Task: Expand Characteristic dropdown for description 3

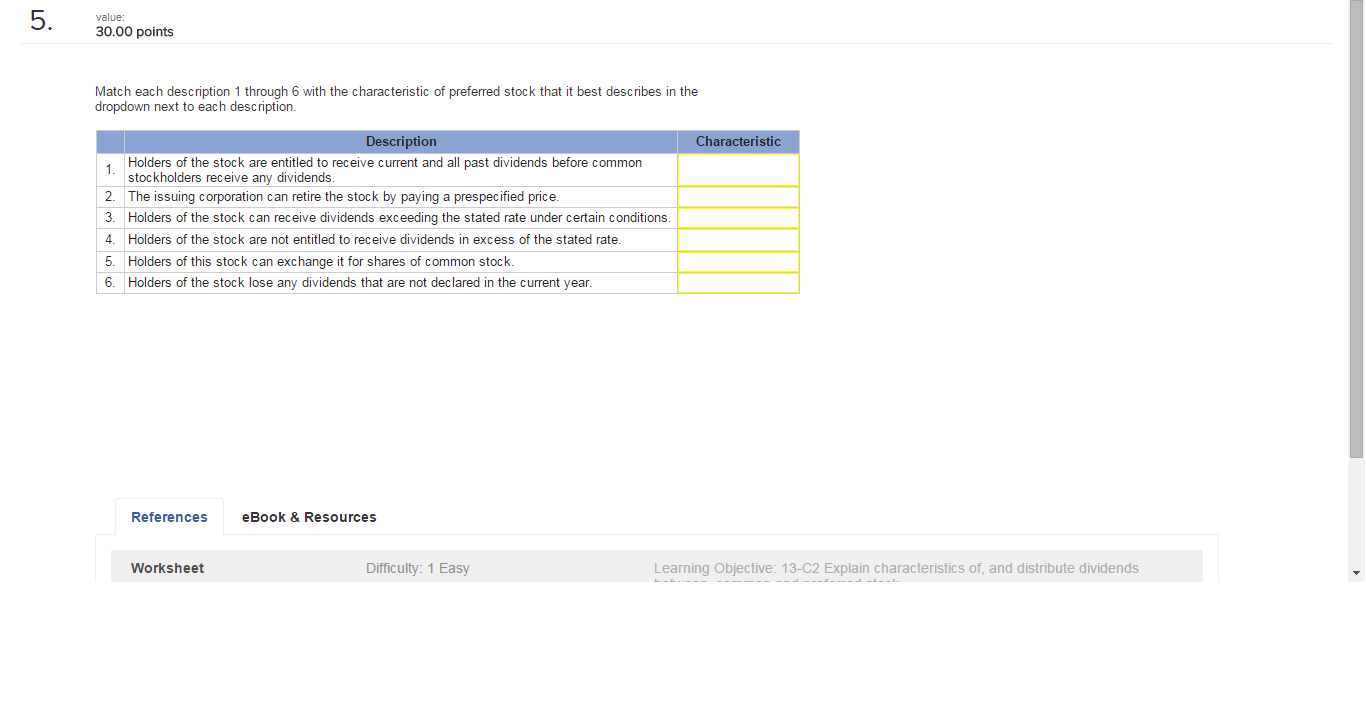Action: click(738, 218)
